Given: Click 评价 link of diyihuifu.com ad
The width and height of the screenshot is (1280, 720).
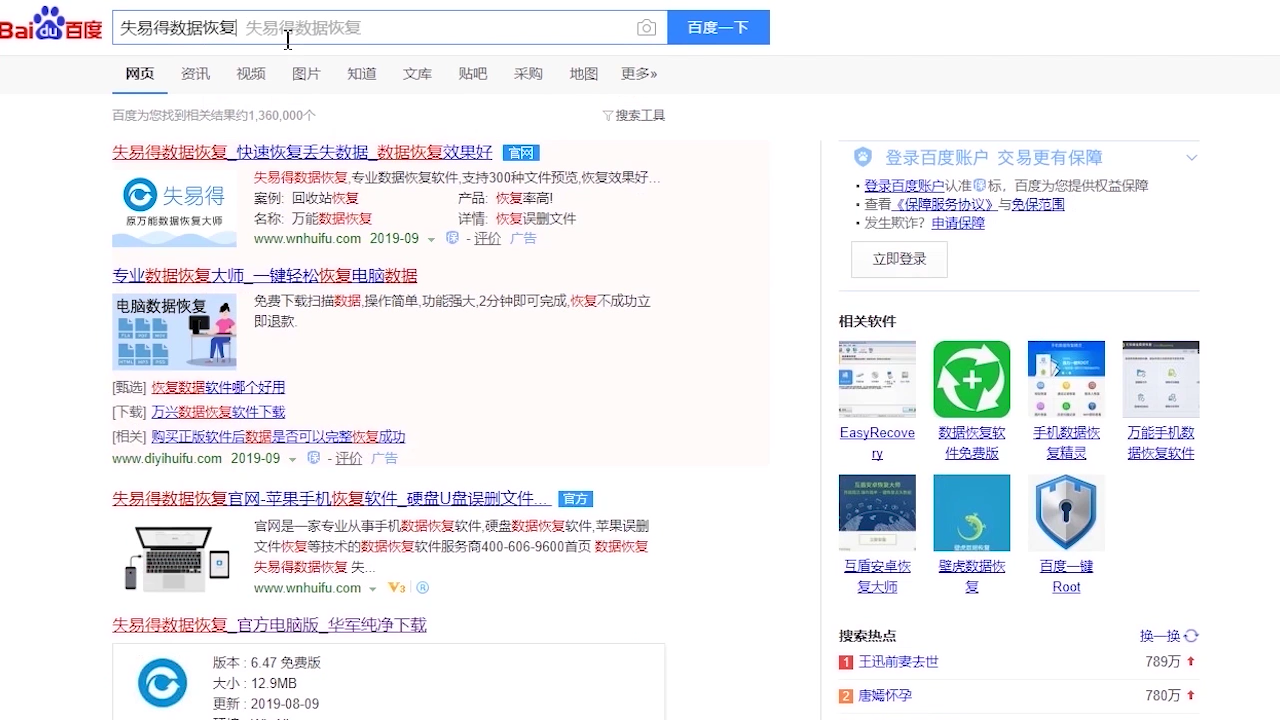Looking at the screenshot, I should (349, 459).
